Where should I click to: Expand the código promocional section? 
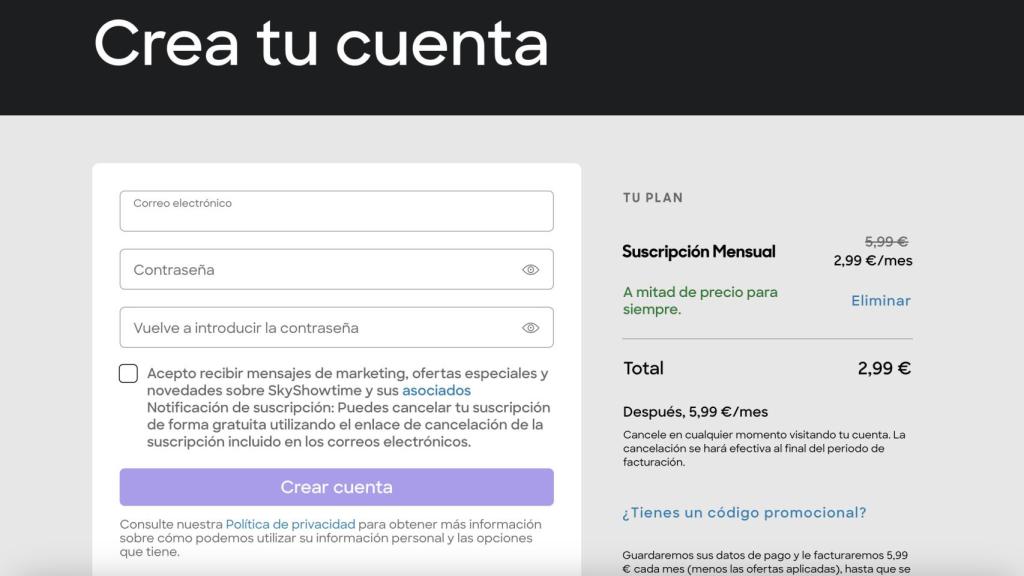744,512
